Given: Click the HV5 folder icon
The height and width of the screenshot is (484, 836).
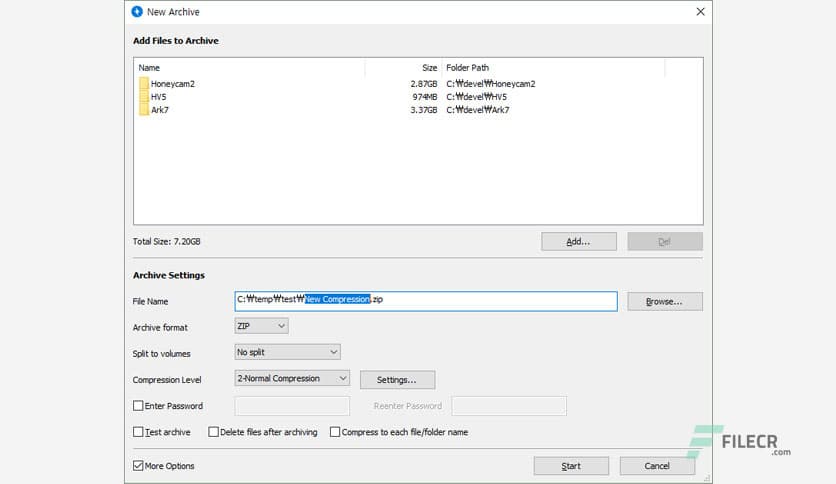Looking at the screenshot, I should point(144,96).
